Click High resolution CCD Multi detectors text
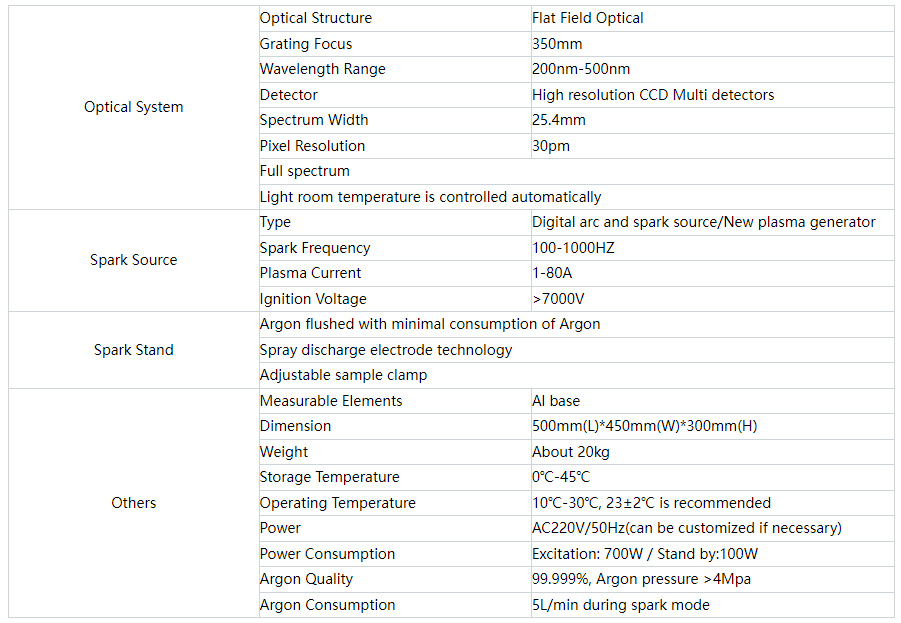The width and height of the screenshot is (901, 623). click(653, 95)
